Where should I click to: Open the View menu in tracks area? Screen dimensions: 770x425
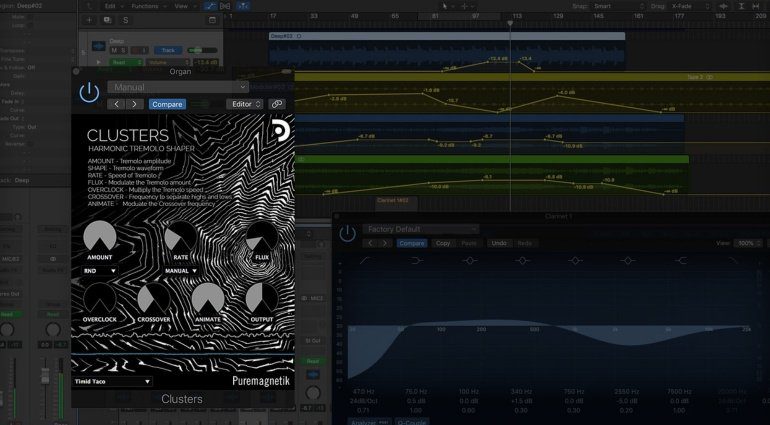coord(184,6)
